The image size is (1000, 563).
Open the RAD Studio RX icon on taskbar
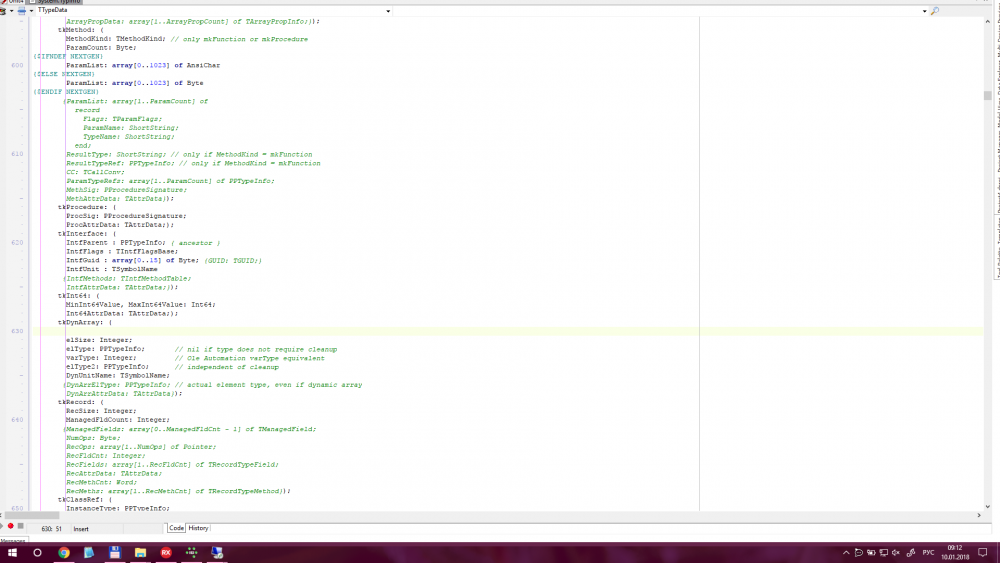pyautogui.click(x=166, y=552)
